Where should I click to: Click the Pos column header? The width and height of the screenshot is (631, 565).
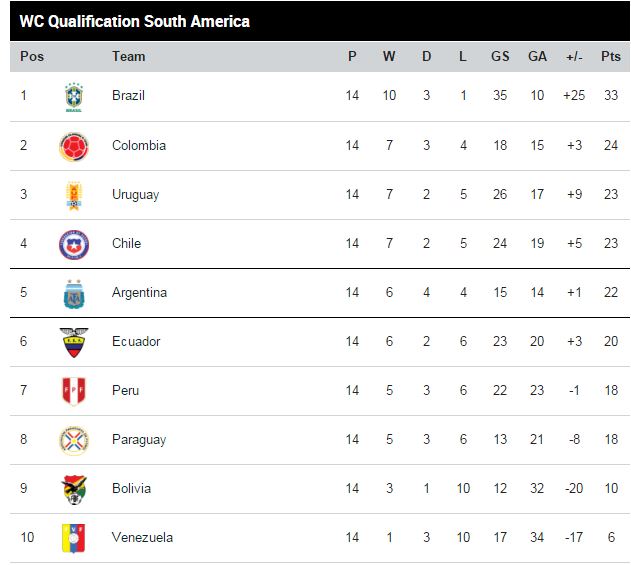coord(32,56)
